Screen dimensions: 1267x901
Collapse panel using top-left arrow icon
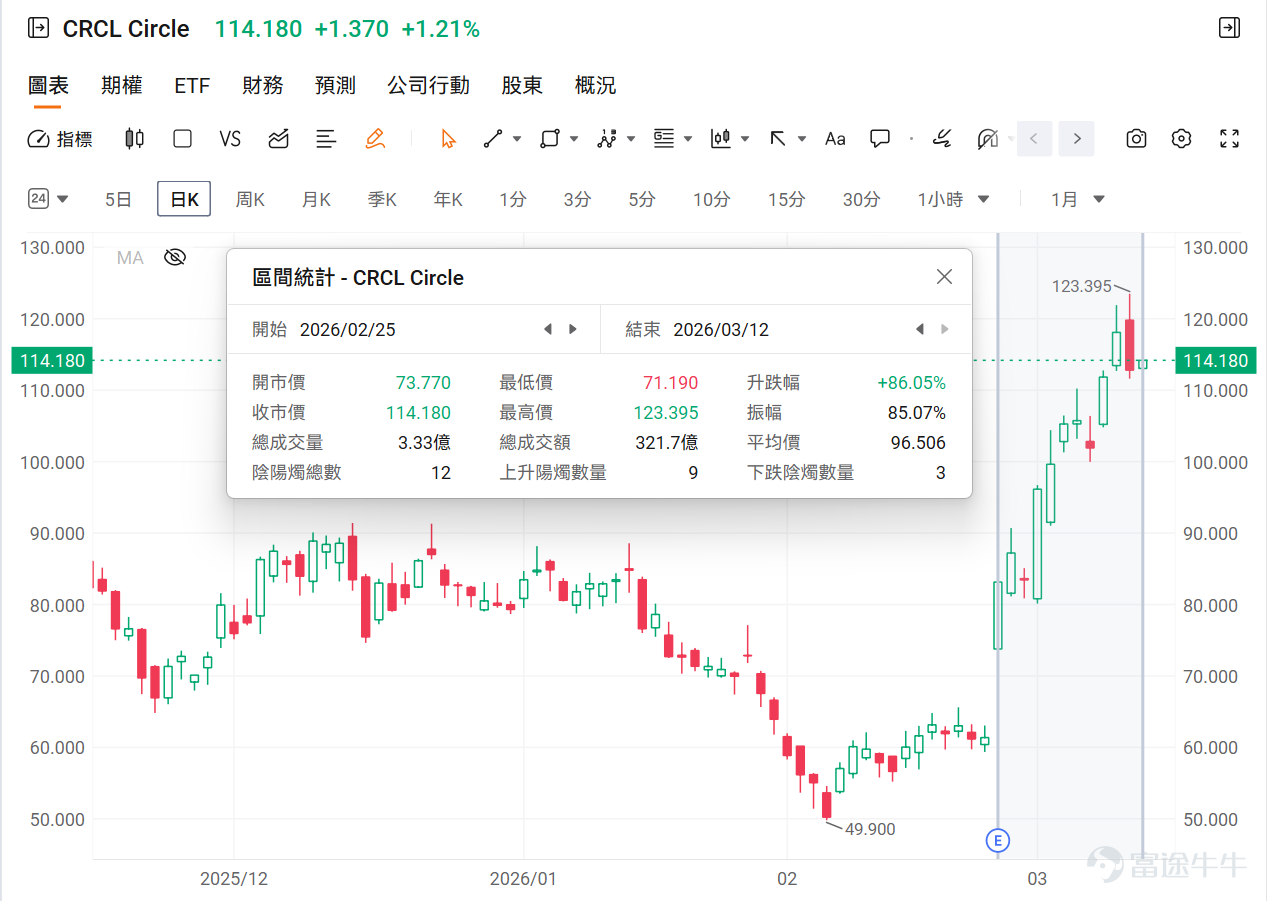[38, 28]
